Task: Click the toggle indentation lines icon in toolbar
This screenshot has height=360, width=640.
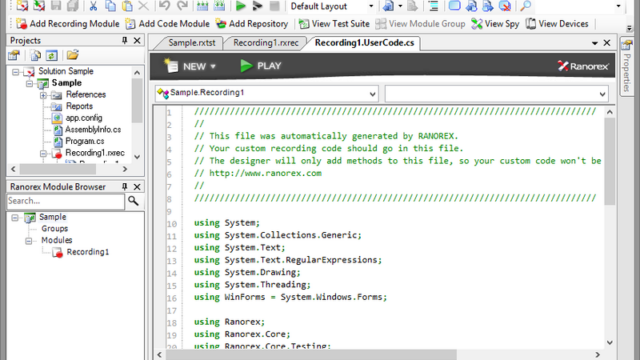Action: click(433, 6)
